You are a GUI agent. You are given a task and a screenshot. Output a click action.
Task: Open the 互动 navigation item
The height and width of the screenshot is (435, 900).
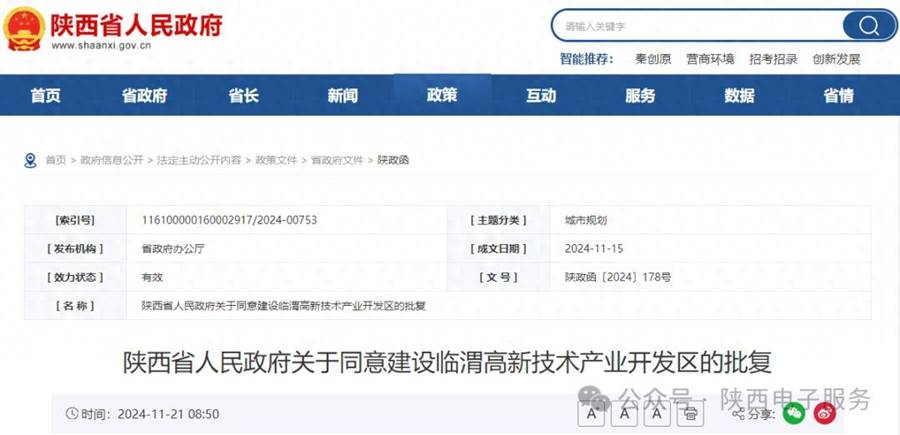[541, 96]
